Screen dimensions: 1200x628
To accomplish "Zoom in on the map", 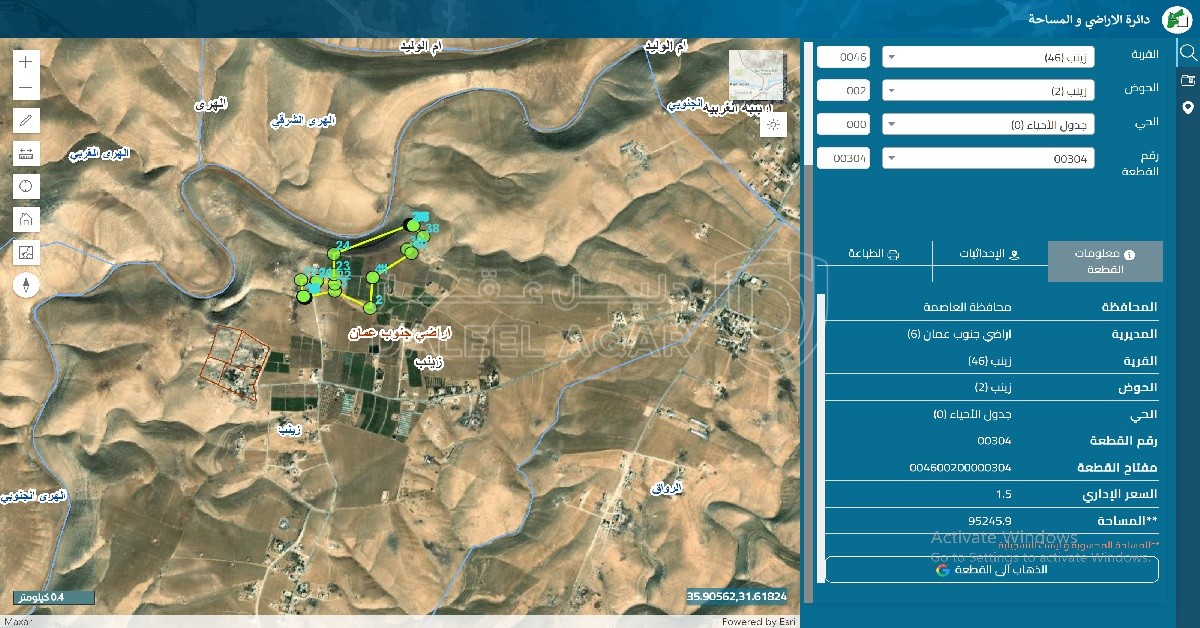I will [26, 62].
